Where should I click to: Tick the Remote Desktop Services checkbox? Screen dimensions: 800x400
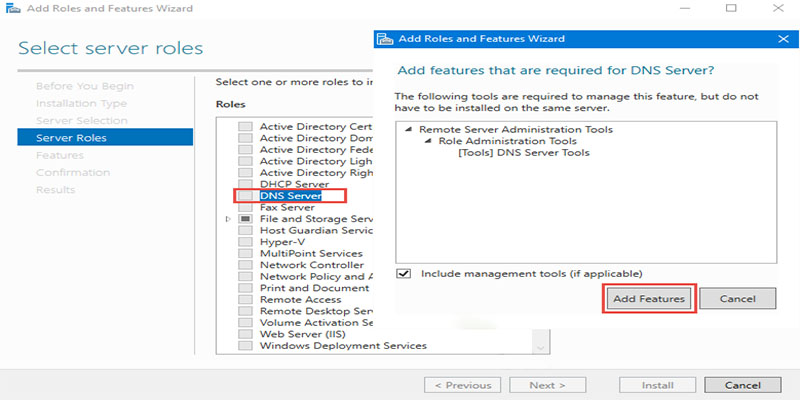click(x=245, y=311)
